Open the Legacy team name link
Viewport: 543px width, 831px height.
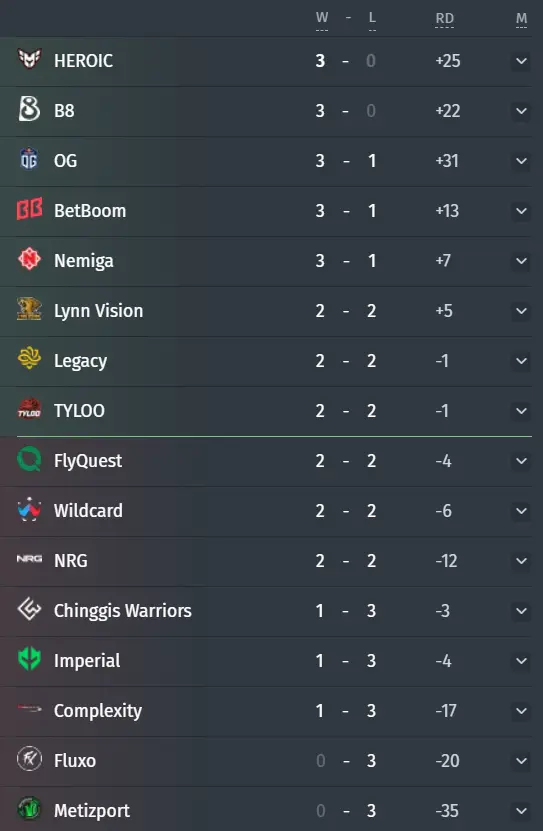81,361
